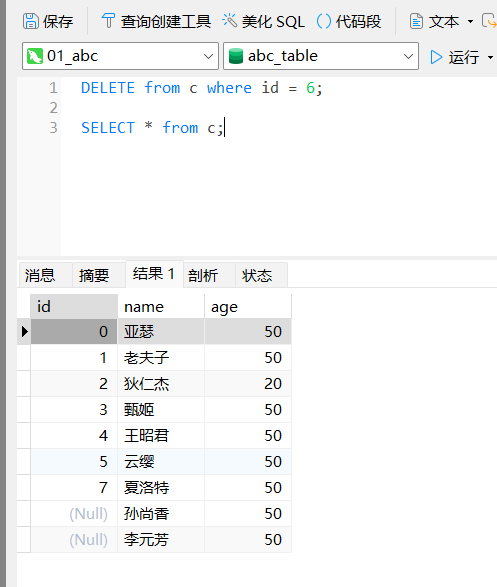This screenshot has height=587, width=497.
Task: Select the name cell 夏洛特
Action: (x=161, y=488)
